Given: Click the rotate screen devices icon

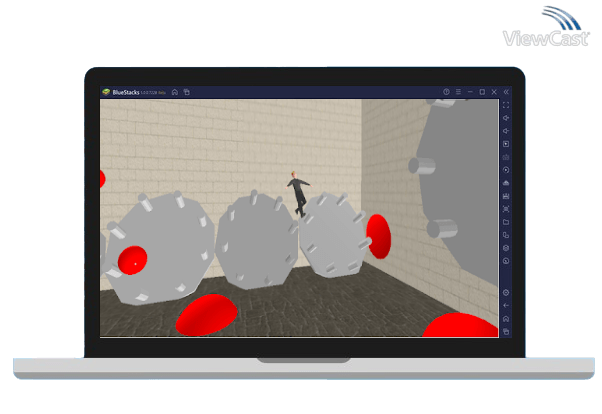Looking at the screenshot, I should tap(506, 235).
